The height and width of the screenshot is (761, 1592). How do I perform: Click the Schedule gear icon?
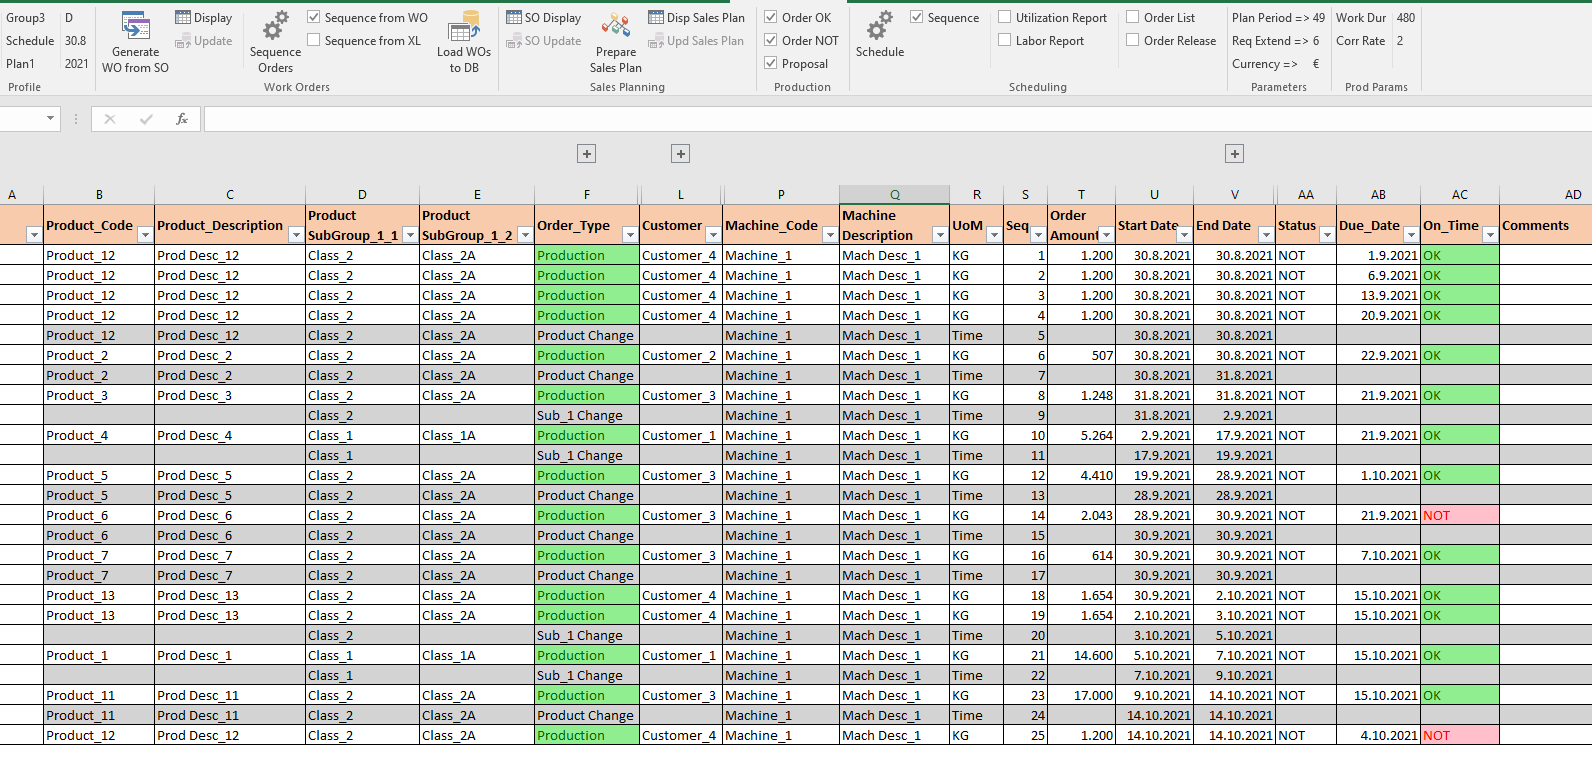click(x=880, y=26)
